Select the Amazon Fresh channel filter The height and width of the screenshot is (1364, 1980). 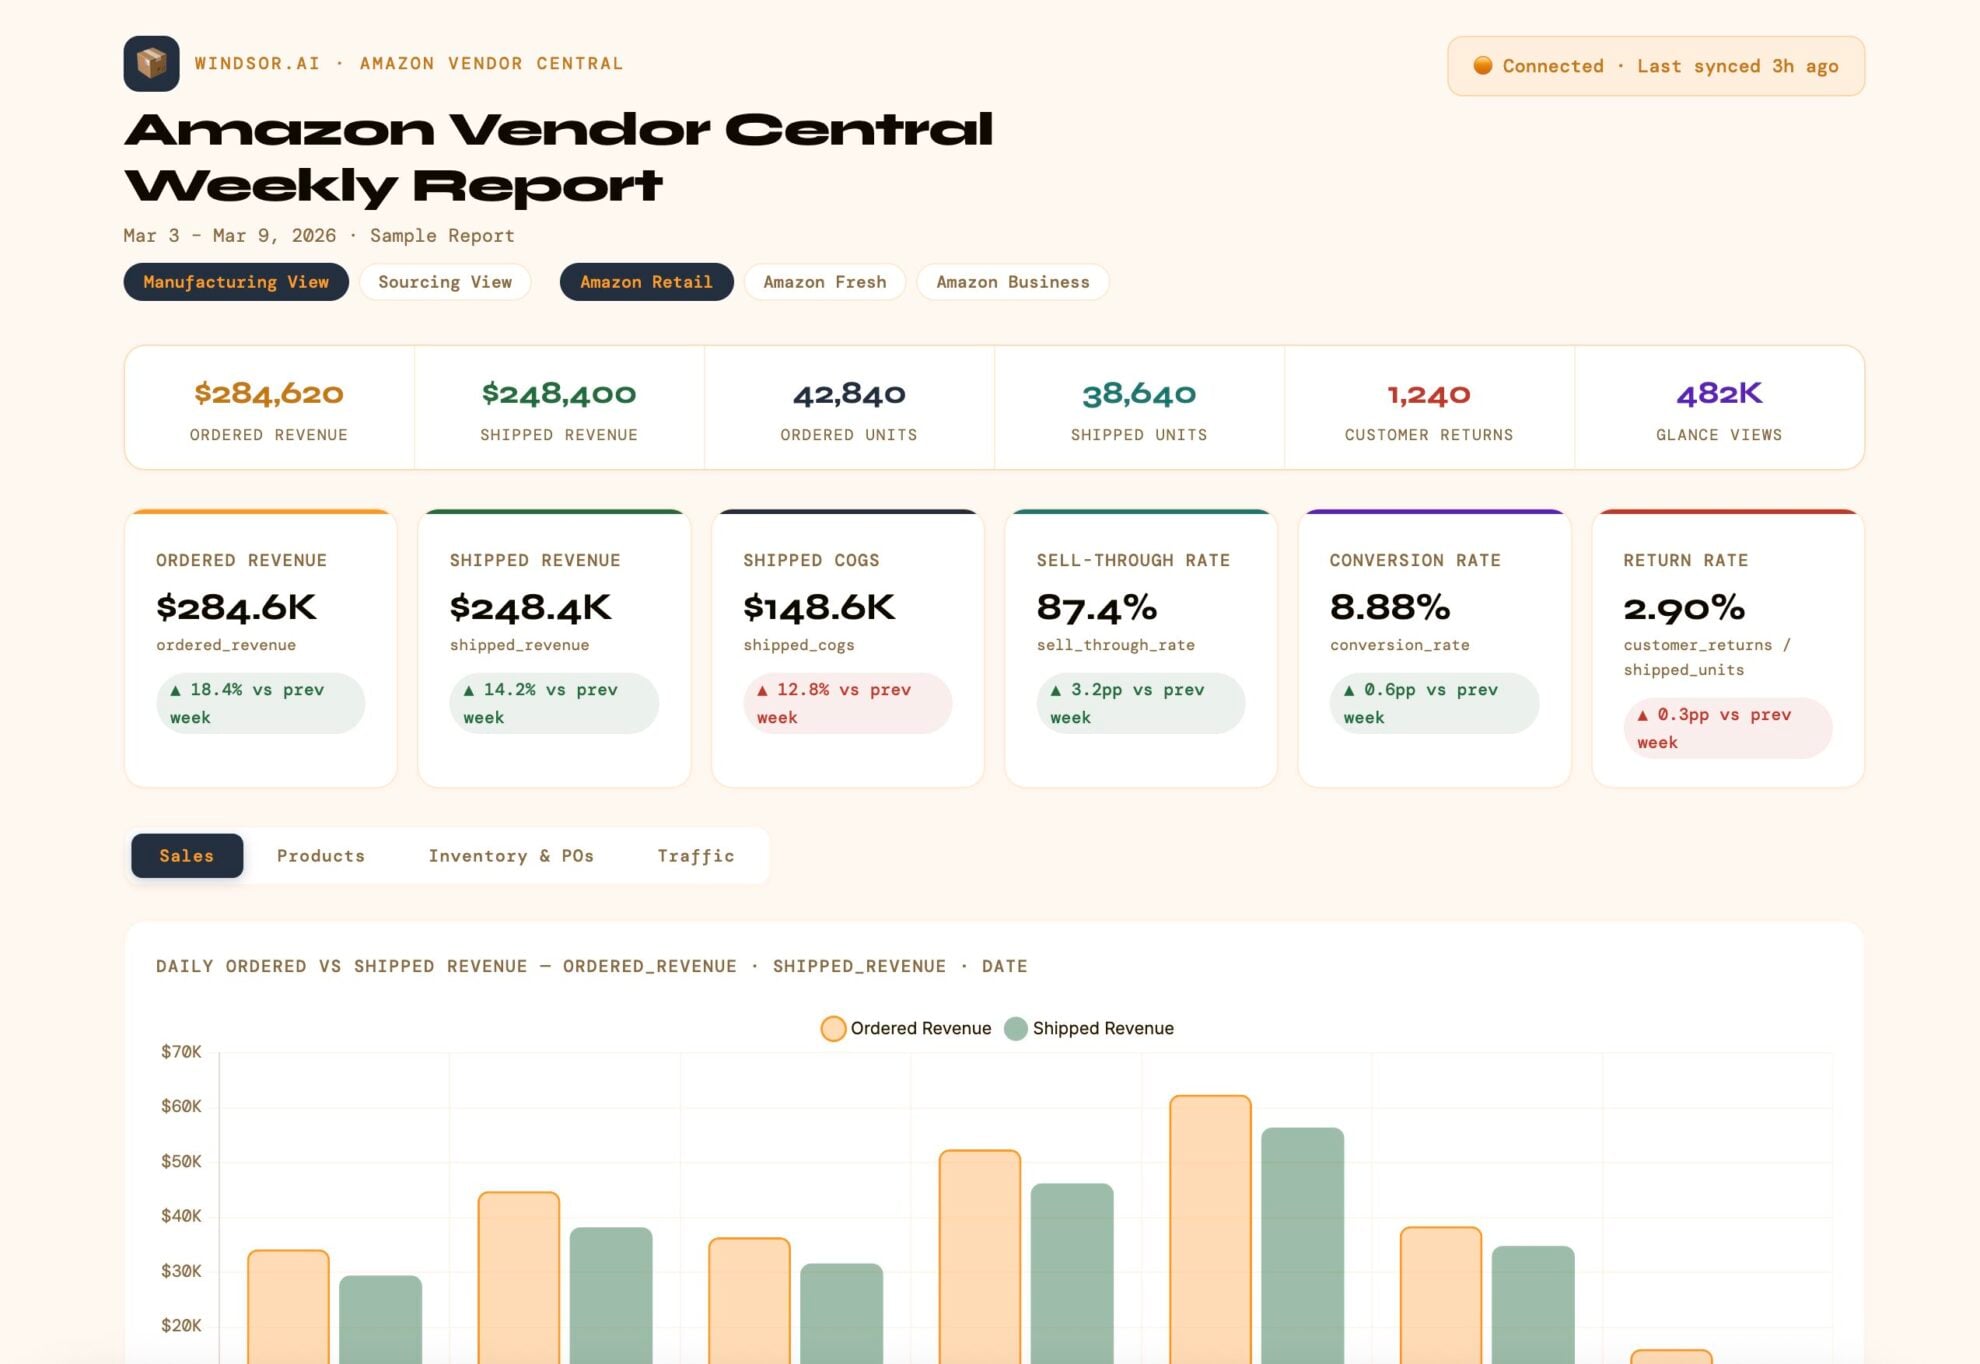click(824, 281)
